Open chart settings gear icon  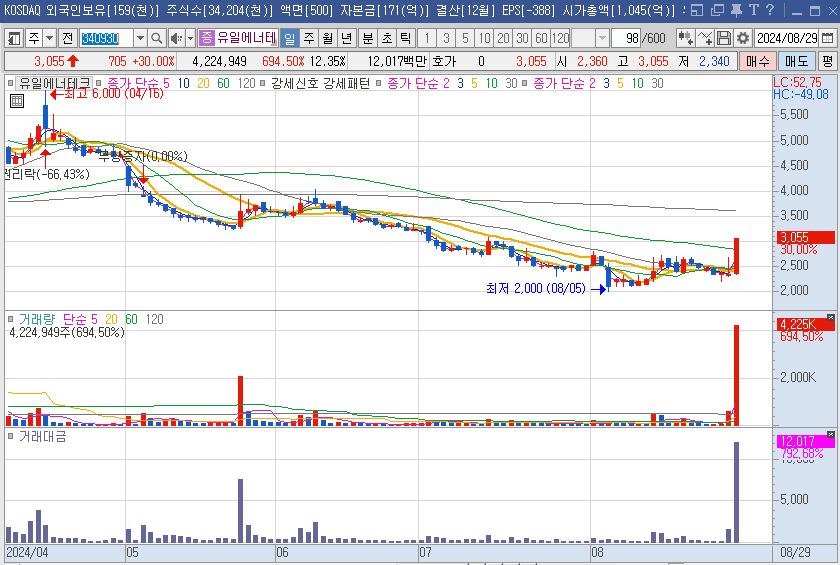[x=742, y=38]
